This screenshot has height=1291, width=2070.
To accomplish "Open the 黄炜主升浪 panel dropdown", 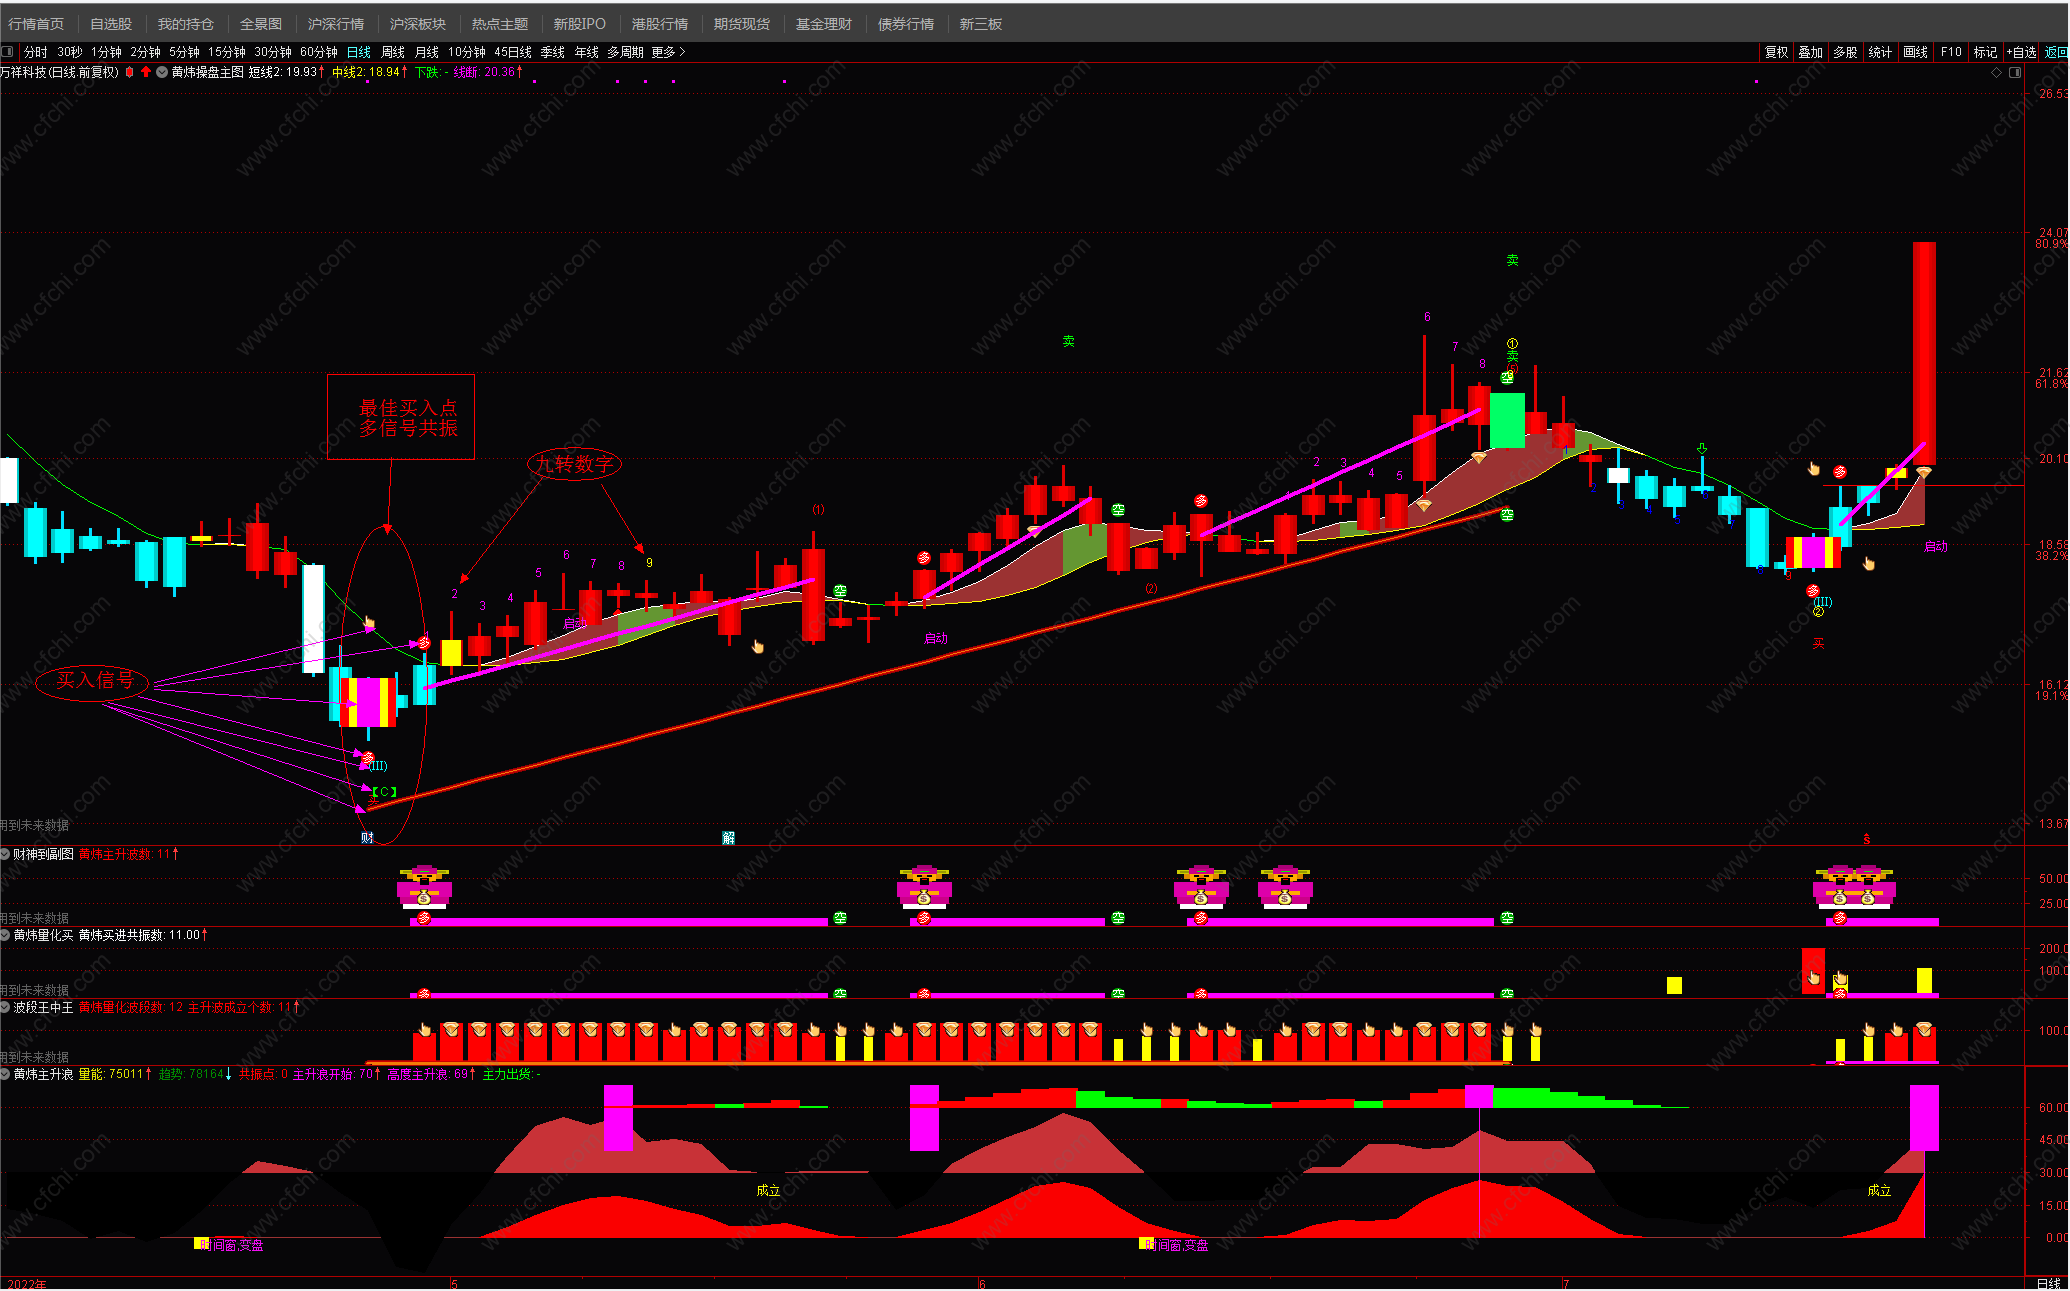I will click(6, 1074).
